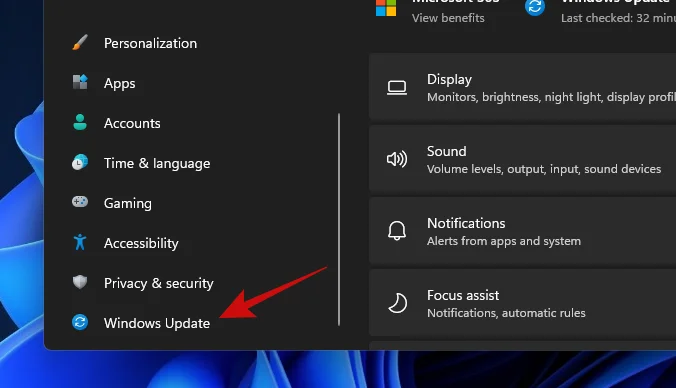Click the Personalization paintbrush icon
676x388 pixels.
80,43
